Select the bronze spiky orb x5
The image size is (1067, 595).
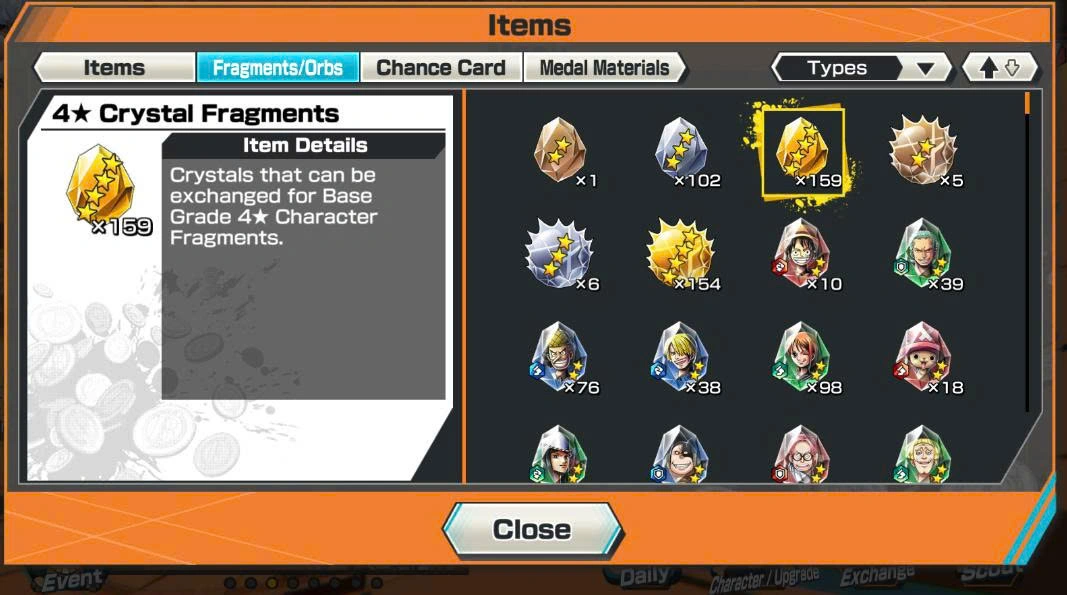(x=923, y=151)
